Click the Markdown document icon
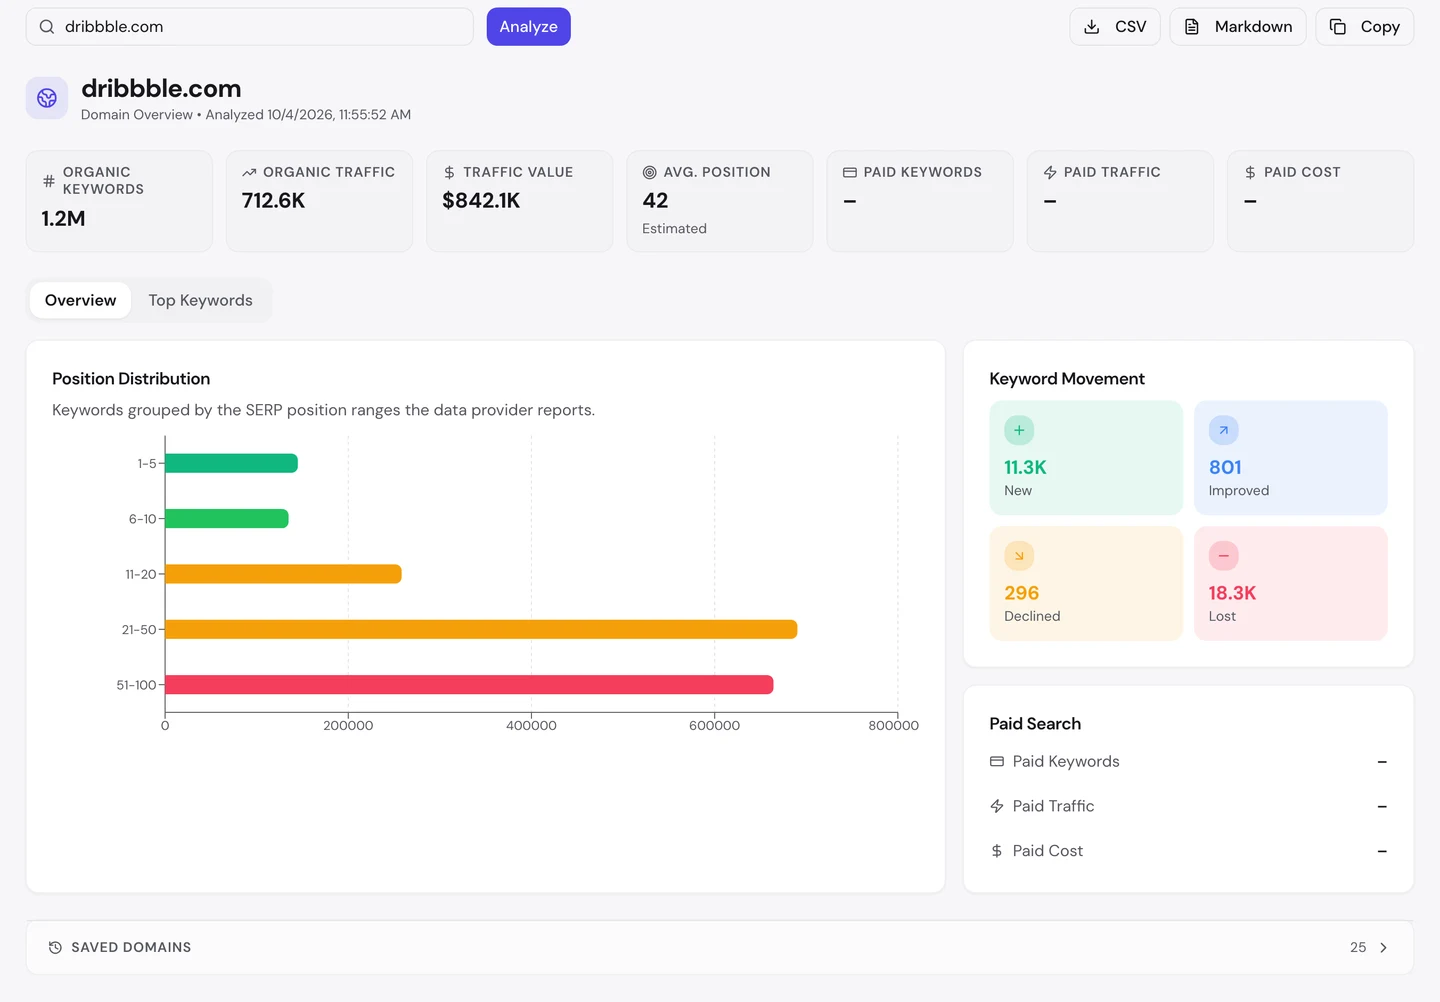Screen dimensions: 1440x1002 [x=1192, y=27]
